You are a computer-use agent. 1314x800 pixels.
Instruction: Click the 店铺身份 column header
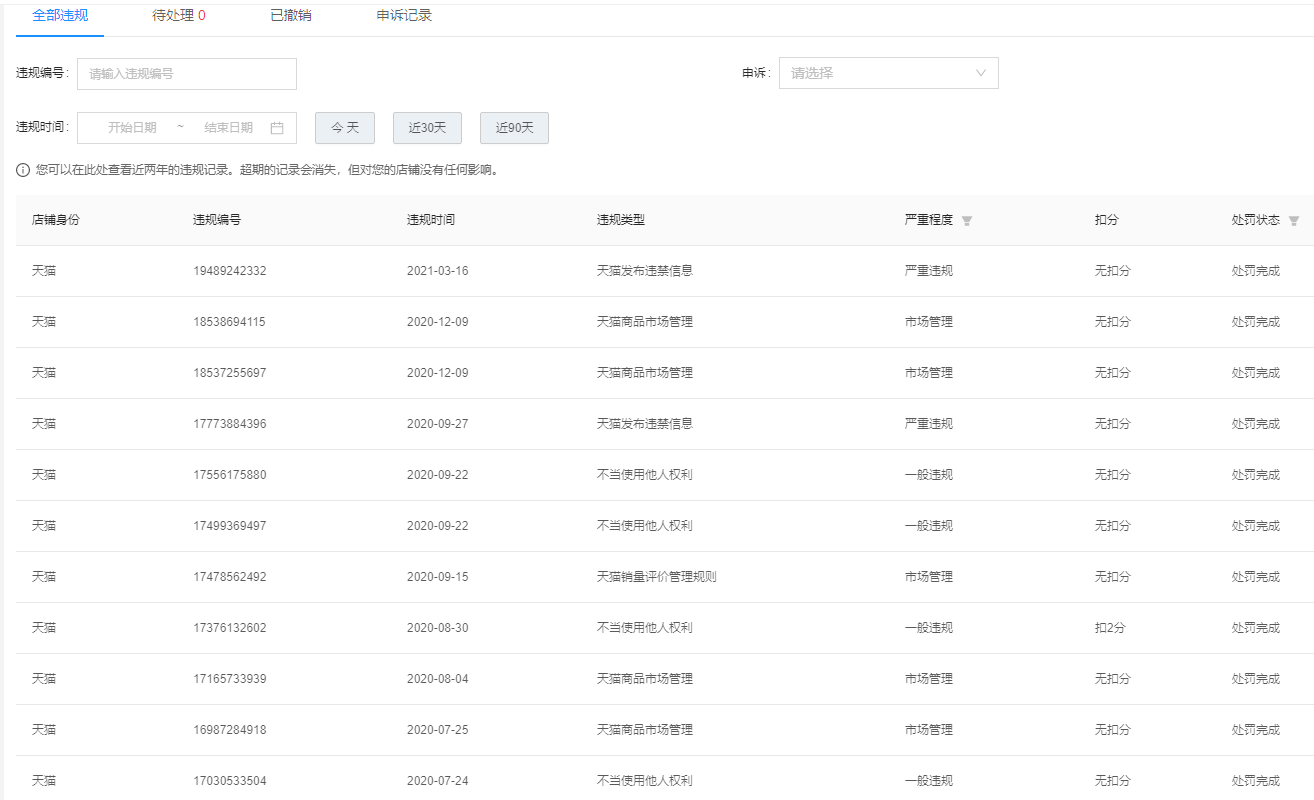point(56,220)
